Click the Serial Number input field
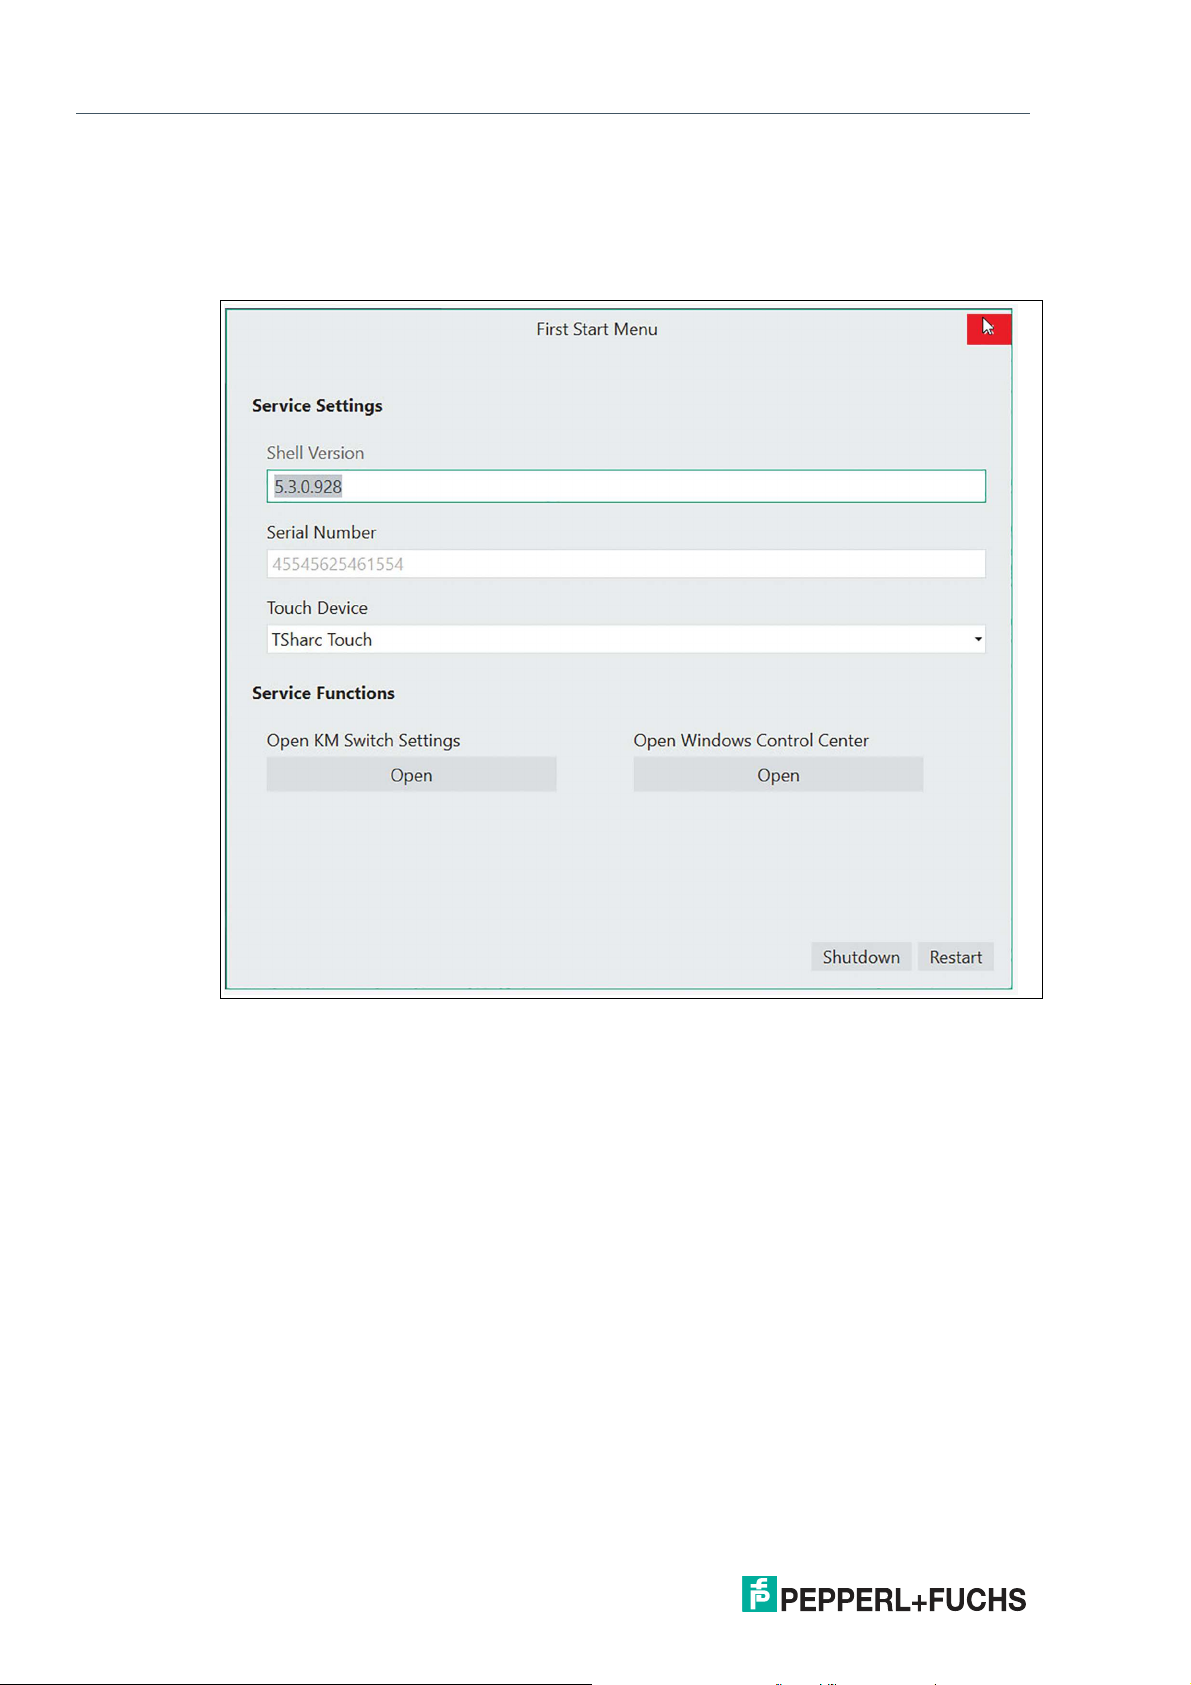Viewport: 1191px width, 1685px height. click(626, 564)
